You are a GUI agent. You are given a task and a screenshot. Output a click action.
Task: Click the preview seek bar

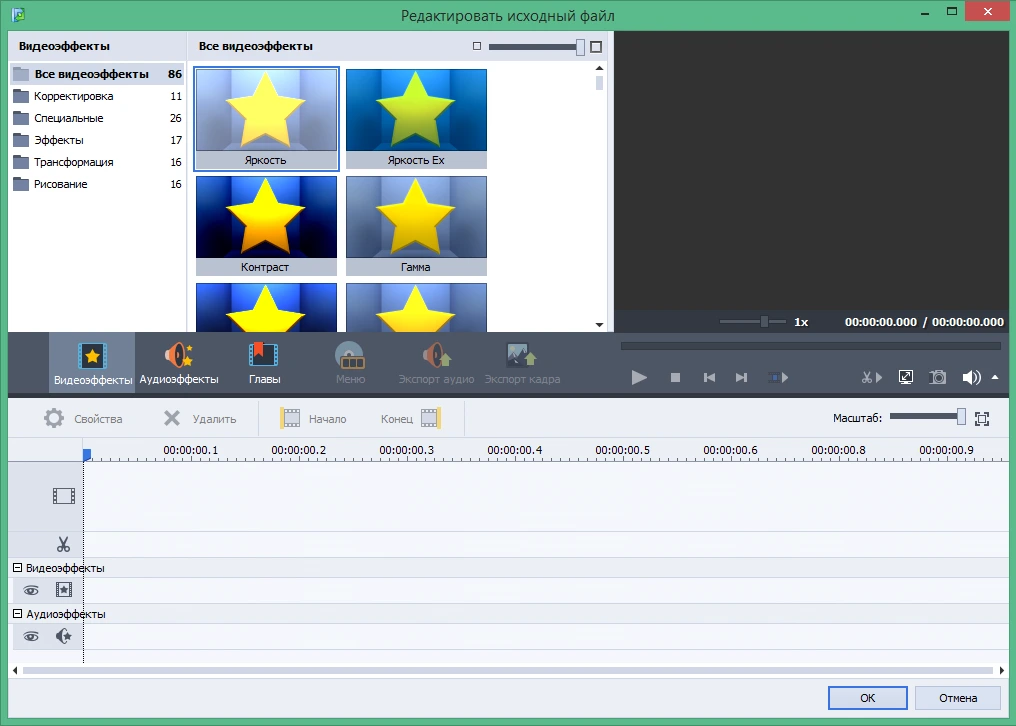pos(811,346)
